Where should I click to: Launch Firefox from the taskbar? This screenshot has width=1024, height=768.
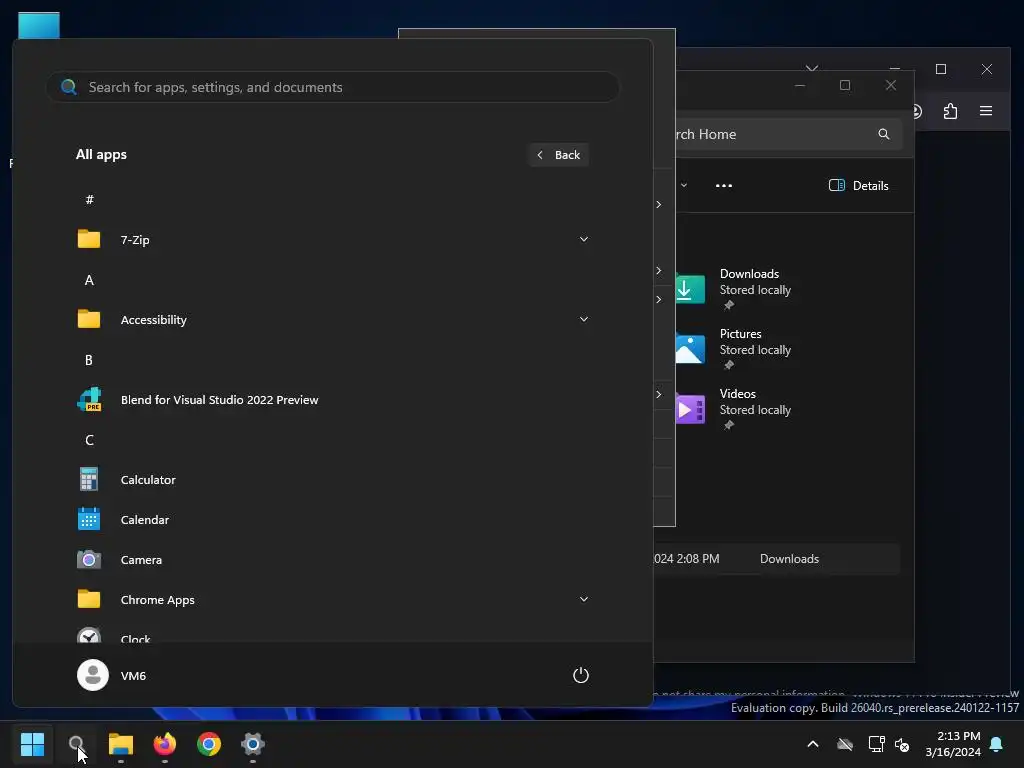[165, 744]
